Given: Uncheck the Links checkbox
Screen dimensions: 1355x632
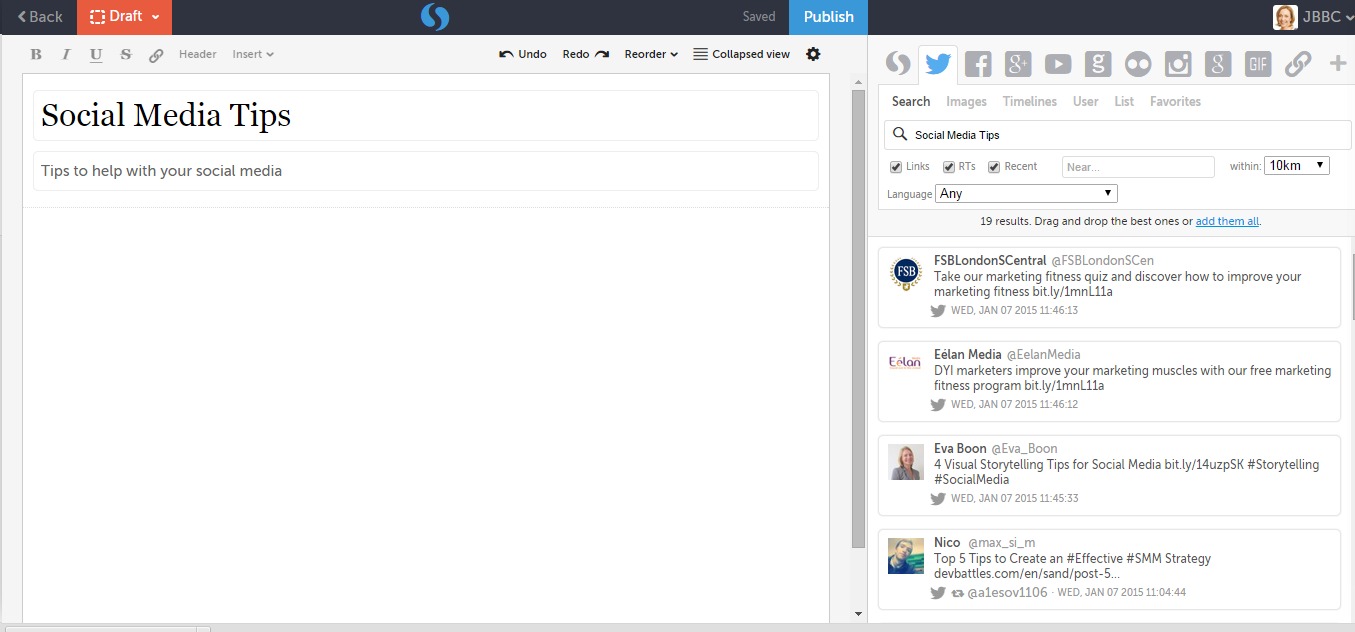Looking at the screenshot, I should click(896, 167).
